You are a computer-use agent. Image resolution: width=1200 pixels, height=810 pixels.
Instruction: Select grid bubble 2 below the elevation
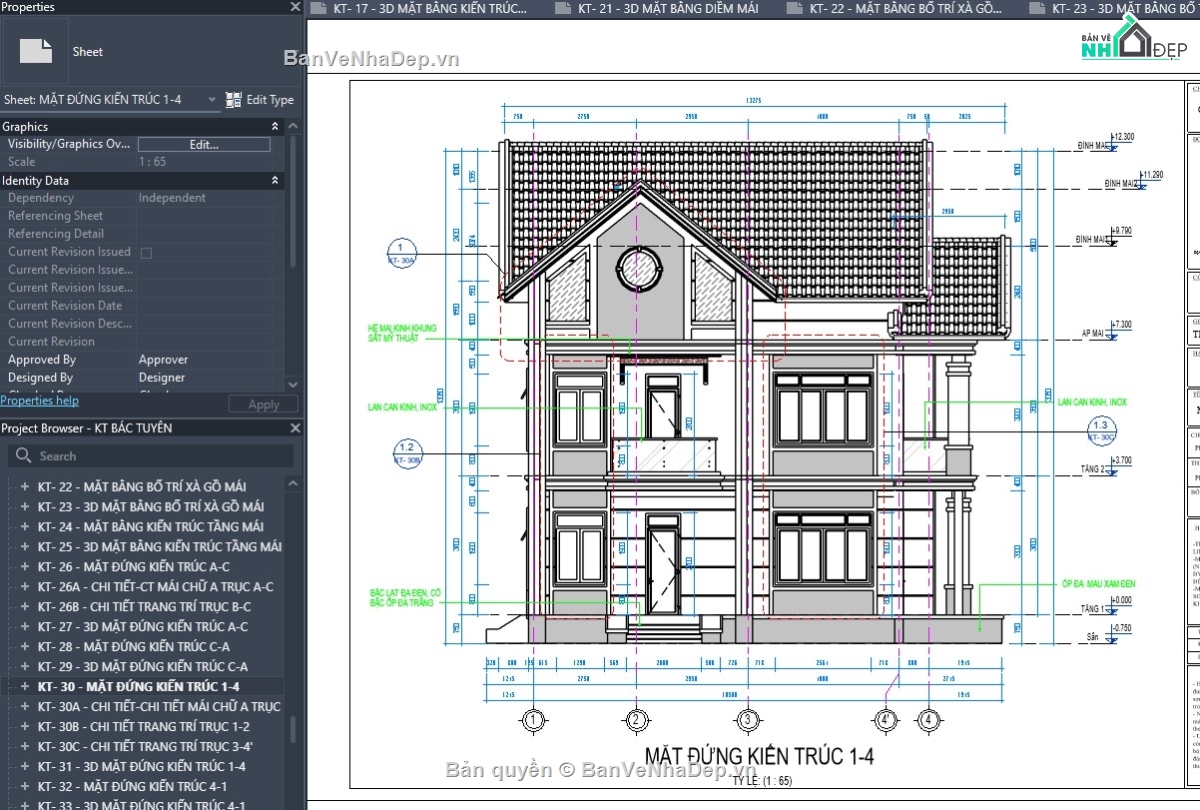(x=636, y=719)
